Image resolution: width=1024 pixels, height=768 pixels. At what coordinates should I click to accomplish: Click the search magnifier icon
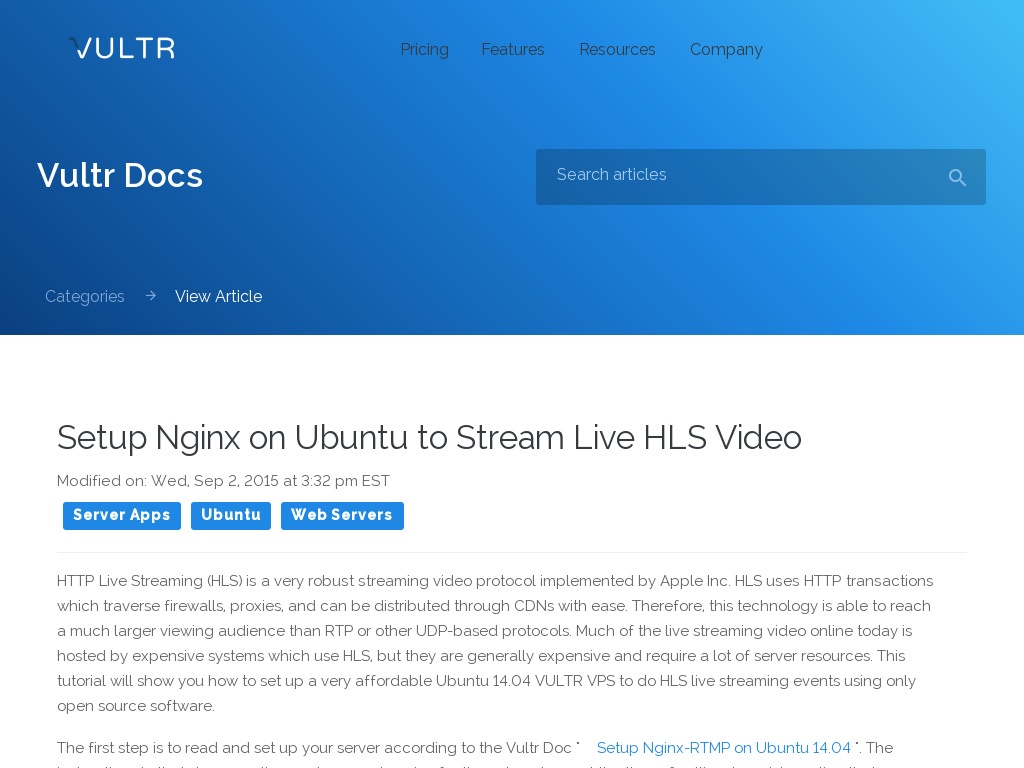click(x=957, y=177)
